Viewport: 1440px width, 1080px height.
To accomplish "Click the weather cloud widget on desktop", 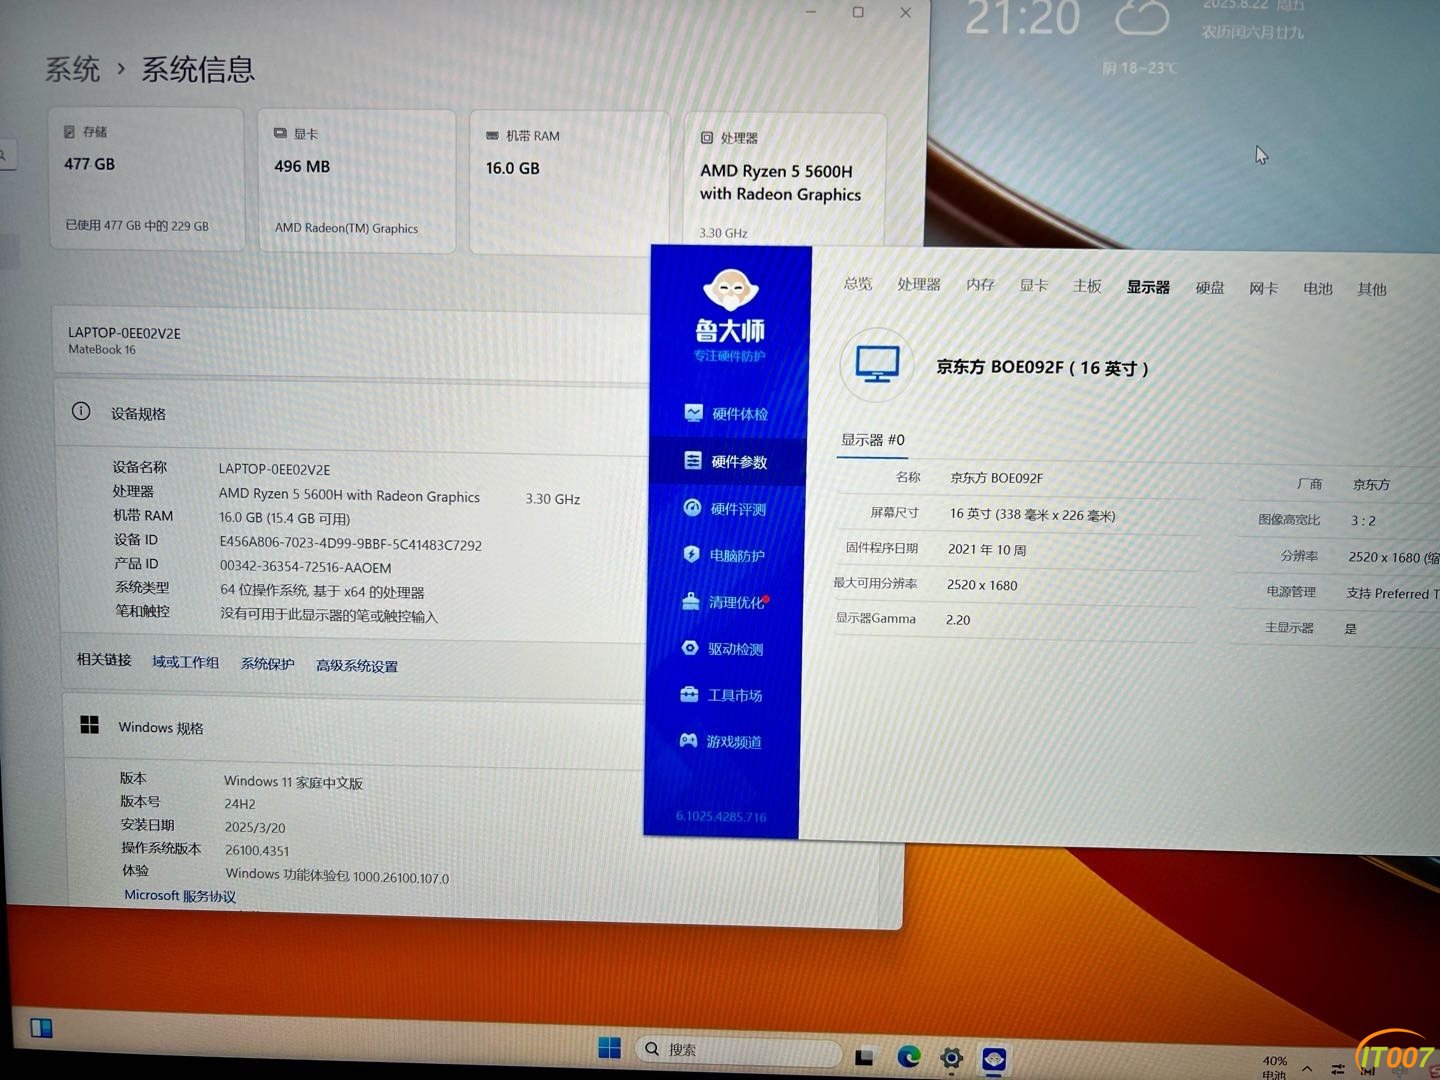I will (x=1141, y=17).
